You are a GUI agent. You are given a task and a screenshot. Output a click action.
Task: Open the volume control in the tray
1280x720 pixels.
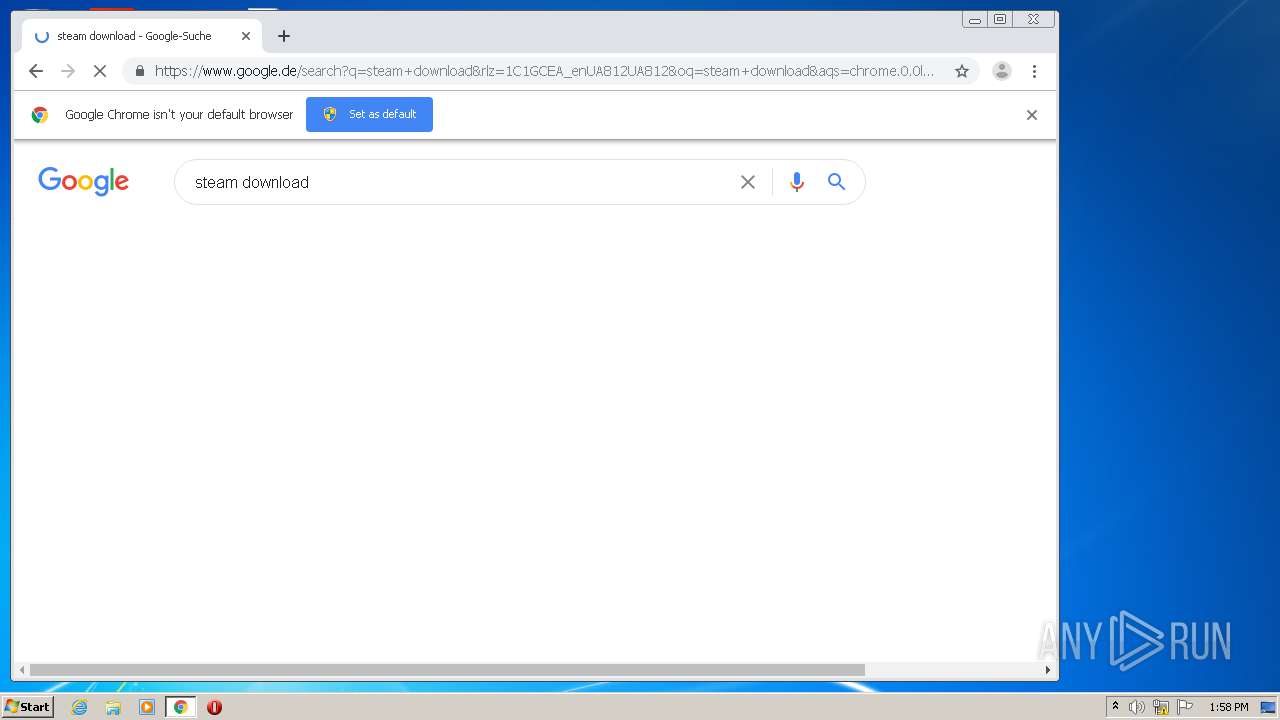[x=1137, y=707]
